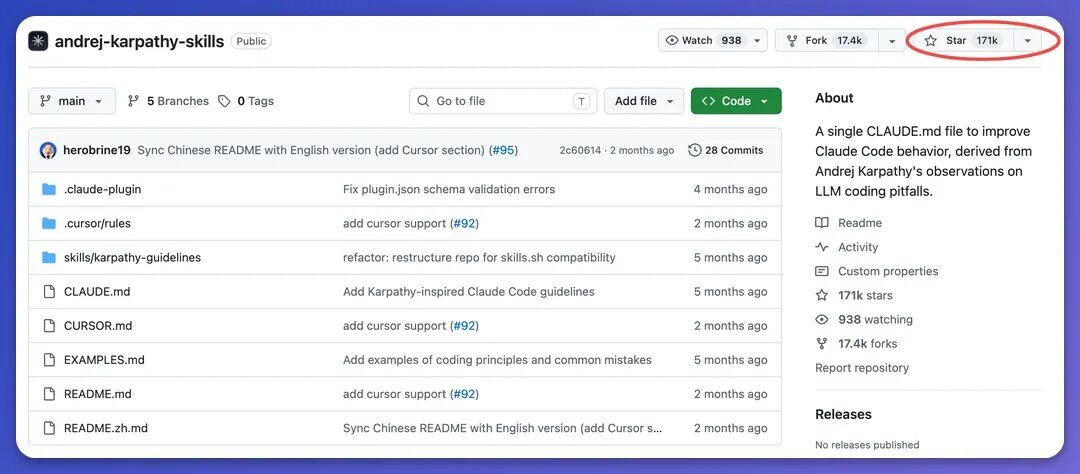
Task: Open the green Code dropdown button
Action: click(x=736, y=101)
